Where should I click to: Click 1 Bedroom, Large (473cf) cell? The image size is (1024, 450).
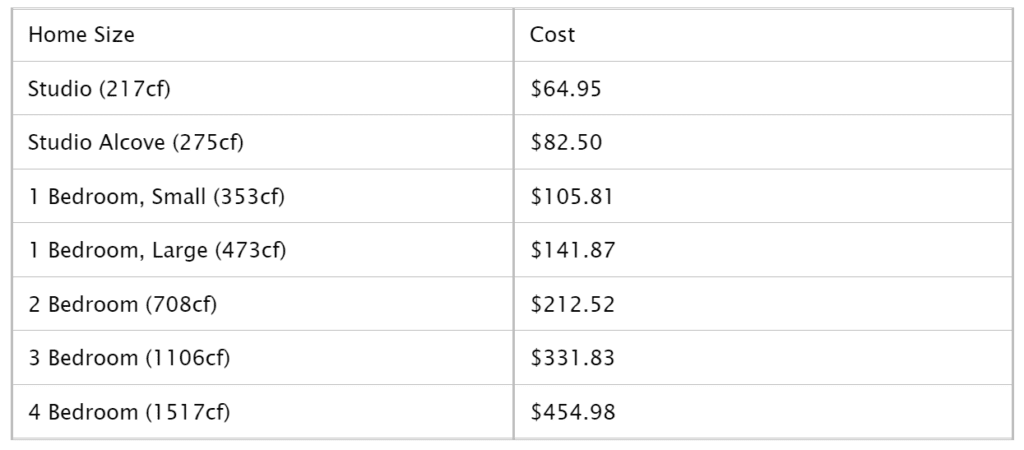point(263,249)
